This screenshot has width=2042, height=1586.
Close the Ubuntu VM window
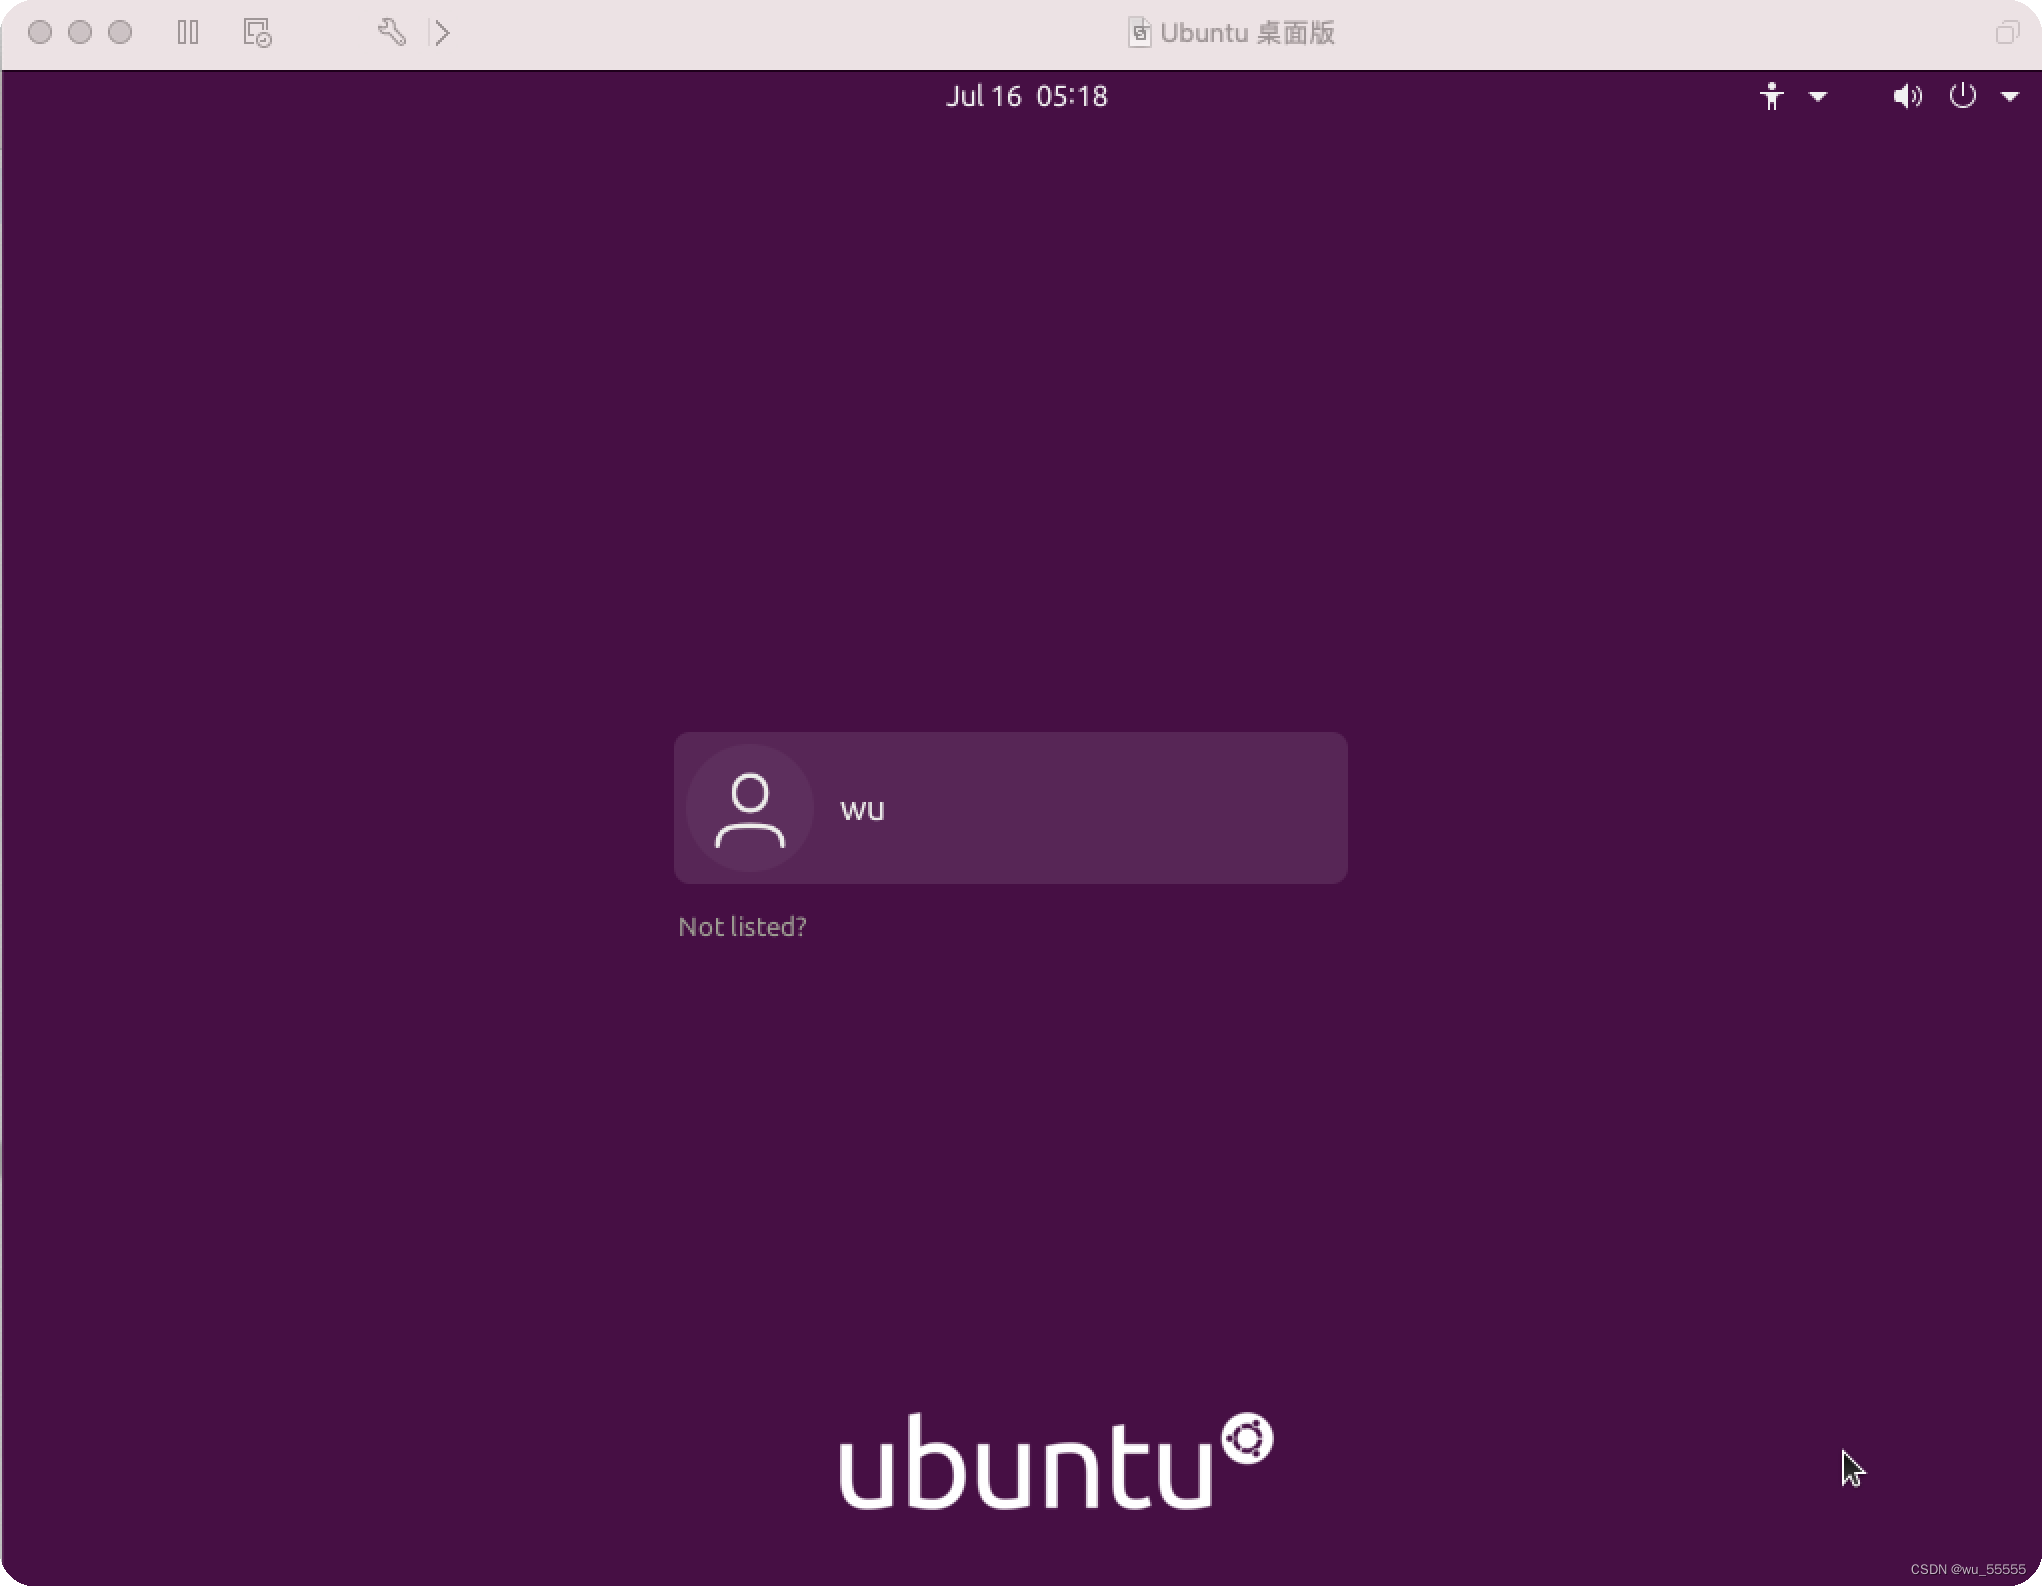click(40, 32)
